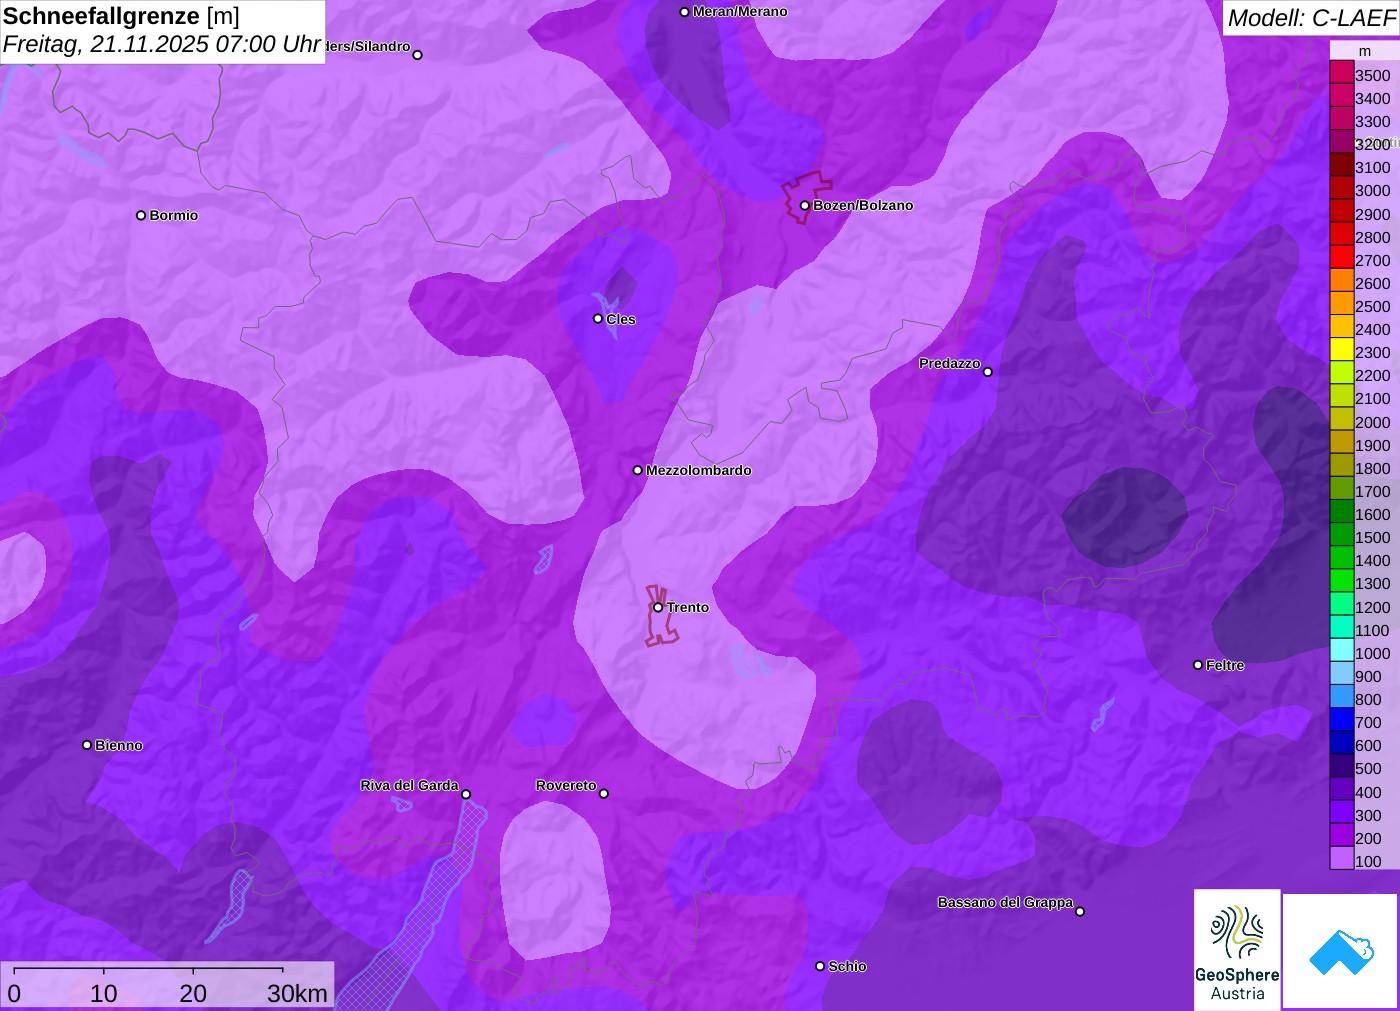Click the 1000 m cyan legend swatch
This screenshot has height=1011, width=1400.
(x=1342, y=650)
